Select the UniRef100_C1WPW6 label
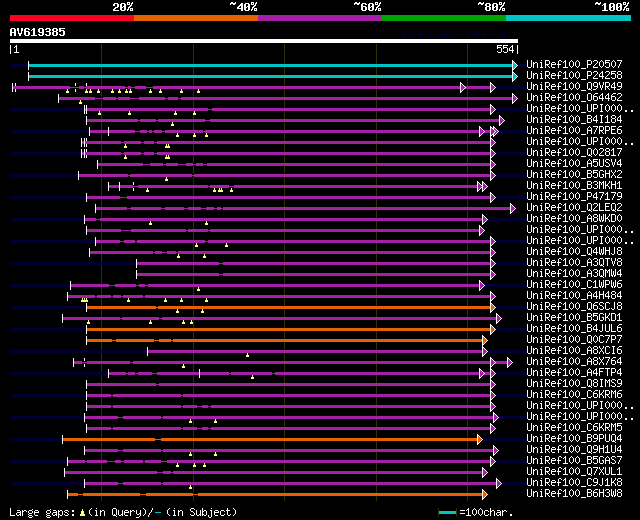This screenshot has width=640, height=520. (574, 284)
